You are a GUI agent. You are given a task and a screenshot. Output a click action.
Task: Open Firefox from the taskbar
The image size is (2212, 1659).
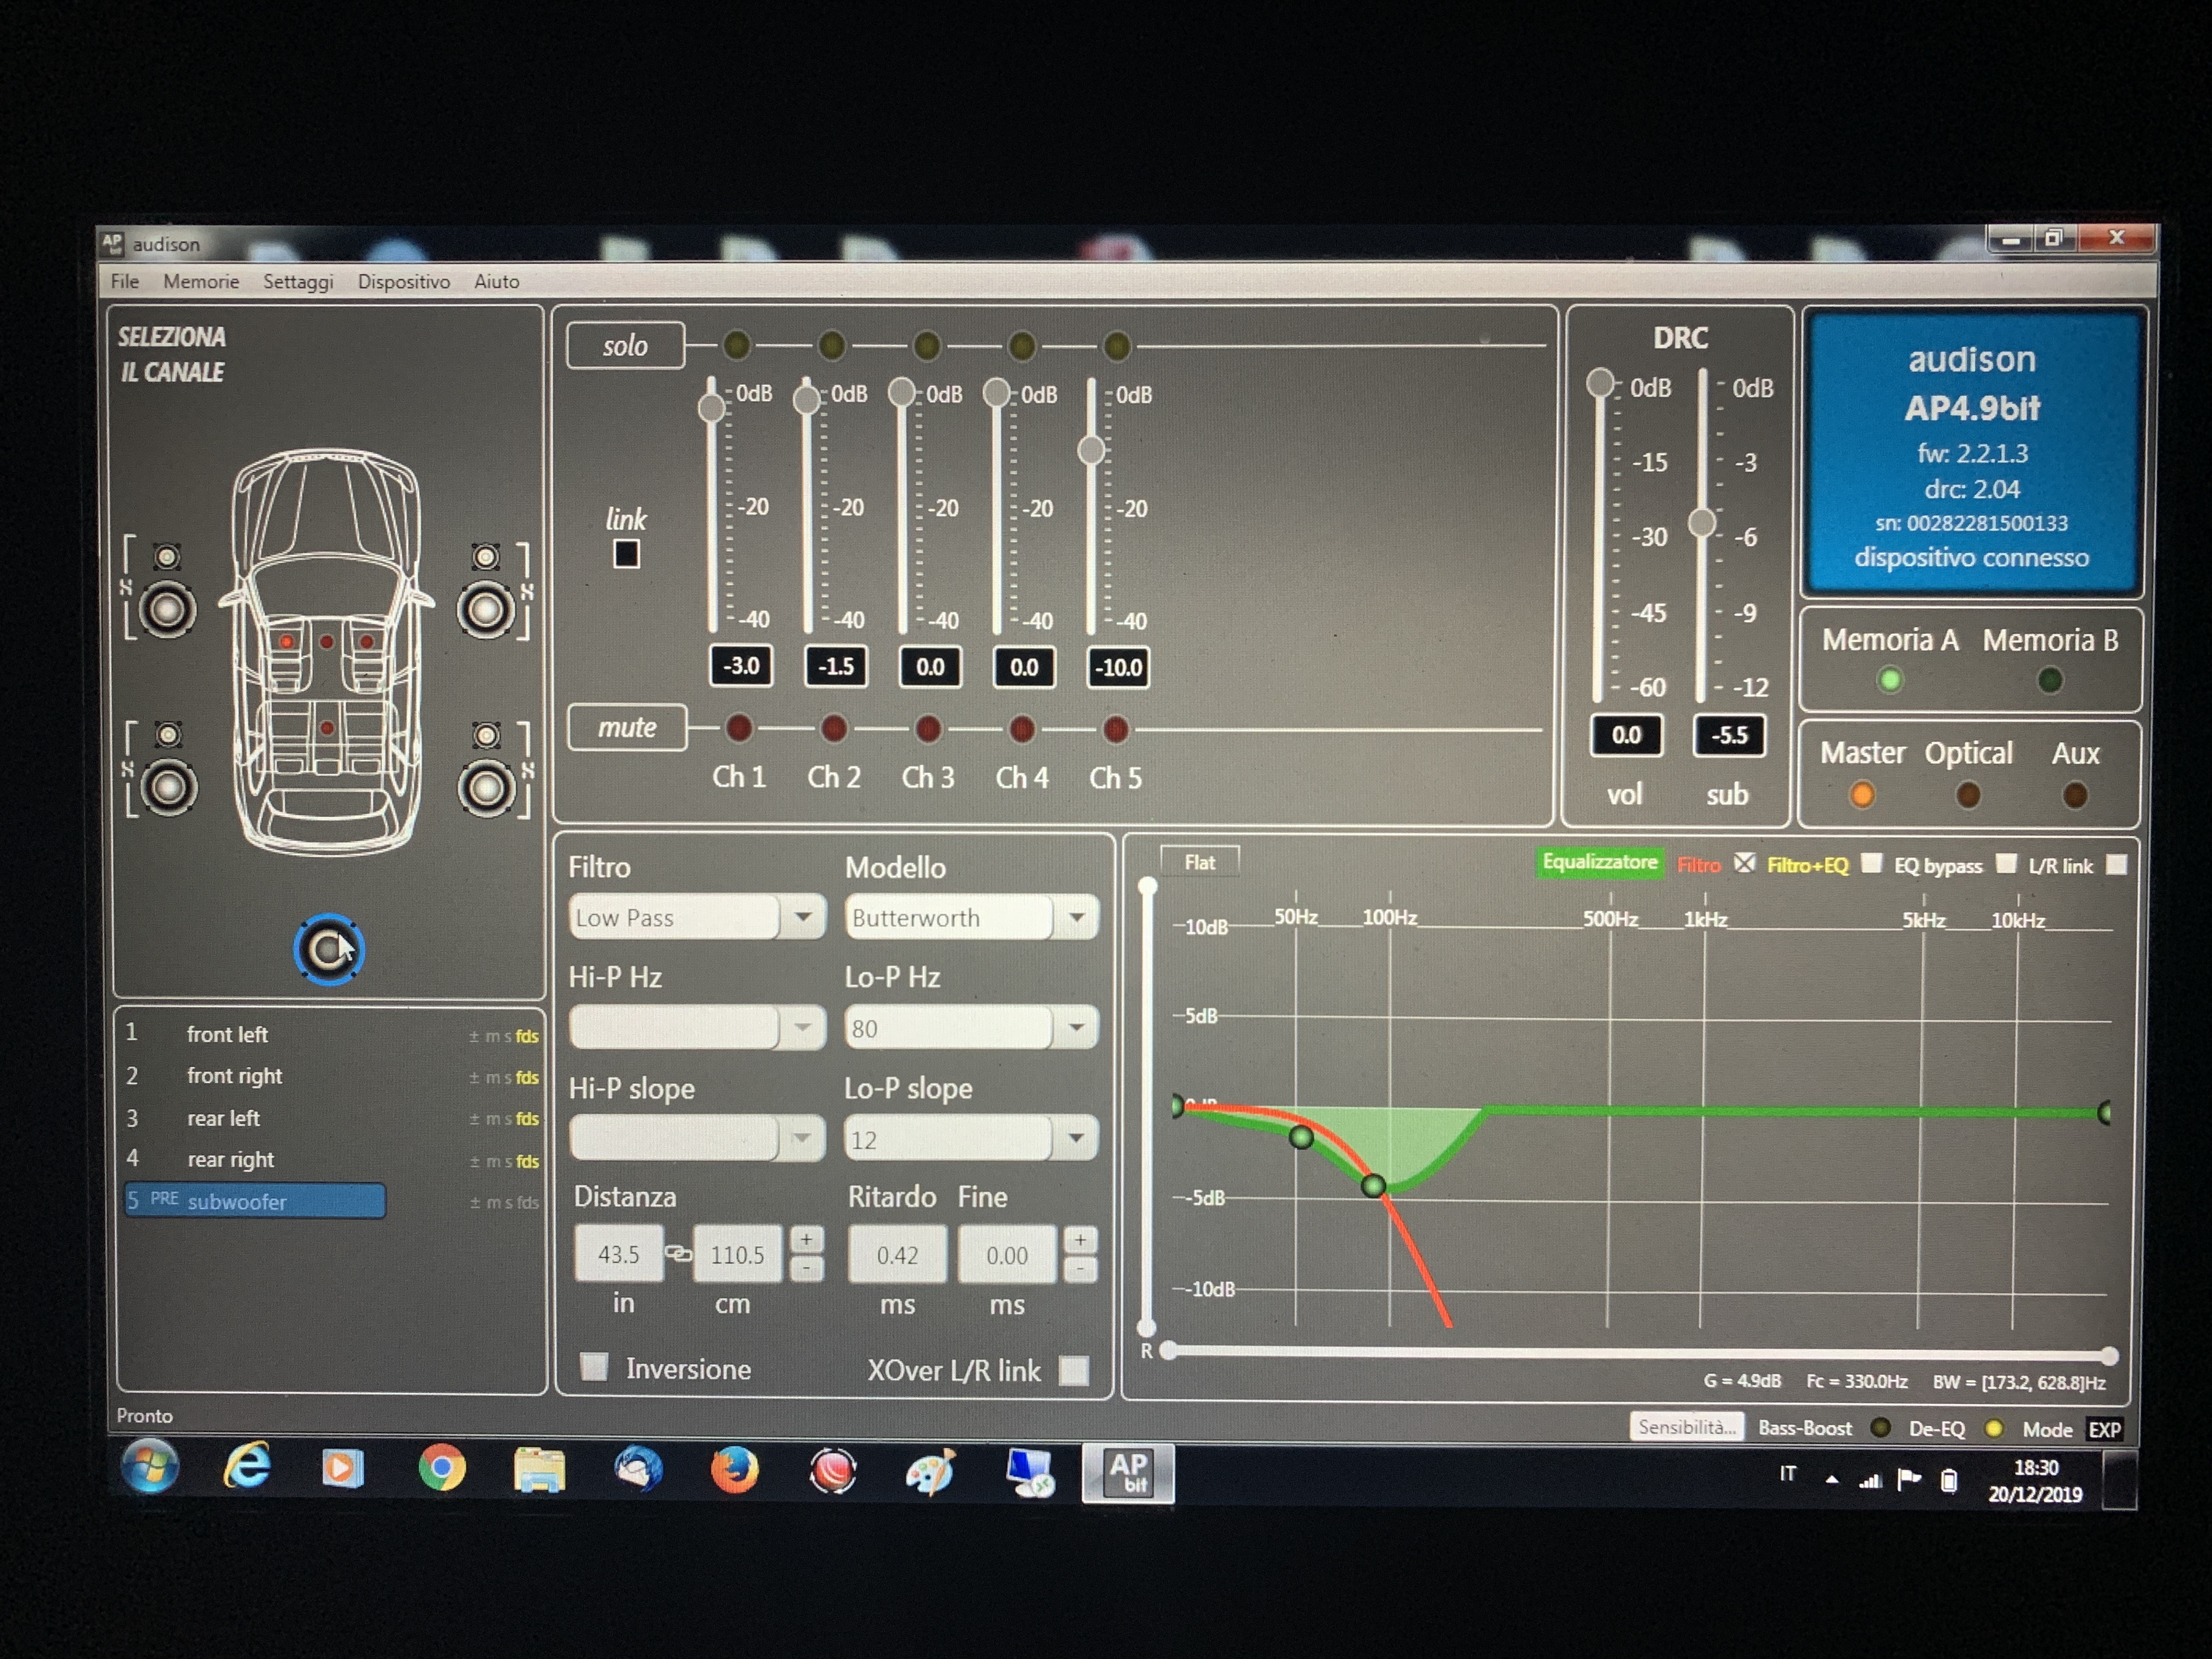[734, 1471]
